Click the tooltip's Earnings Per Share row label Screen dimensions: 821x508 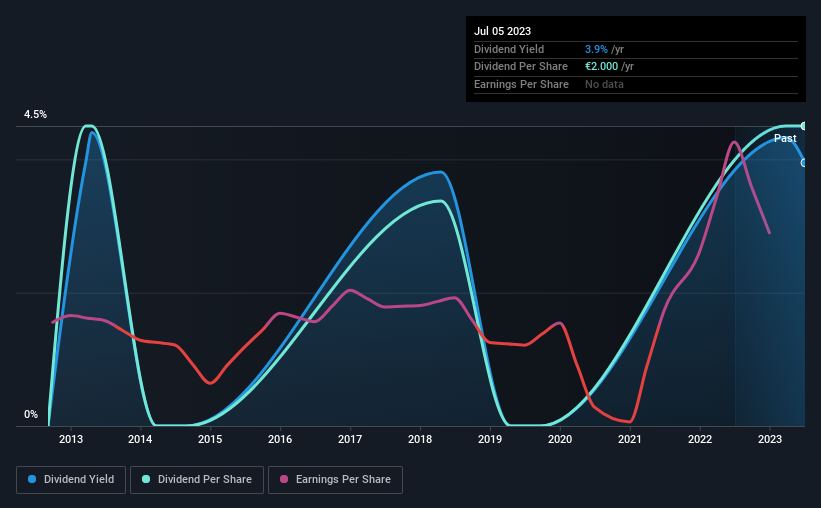[x=522, y=84]
